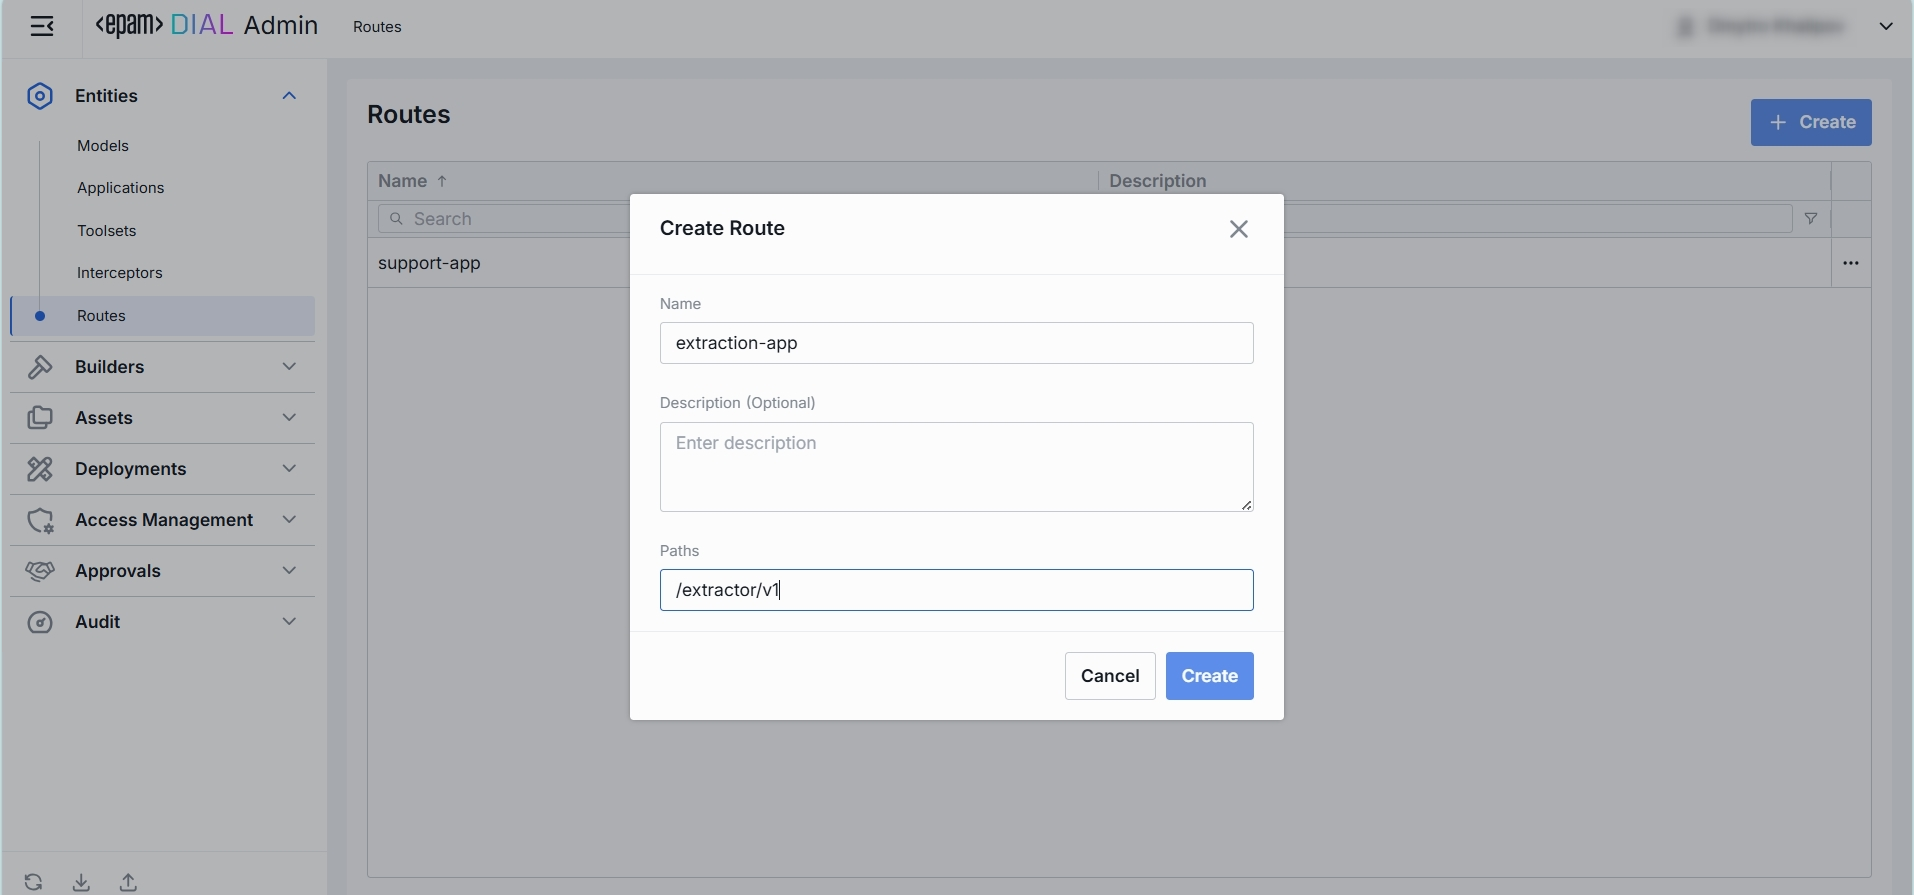
Task: Click the Description column filter icon
Action: (1810, 219)
